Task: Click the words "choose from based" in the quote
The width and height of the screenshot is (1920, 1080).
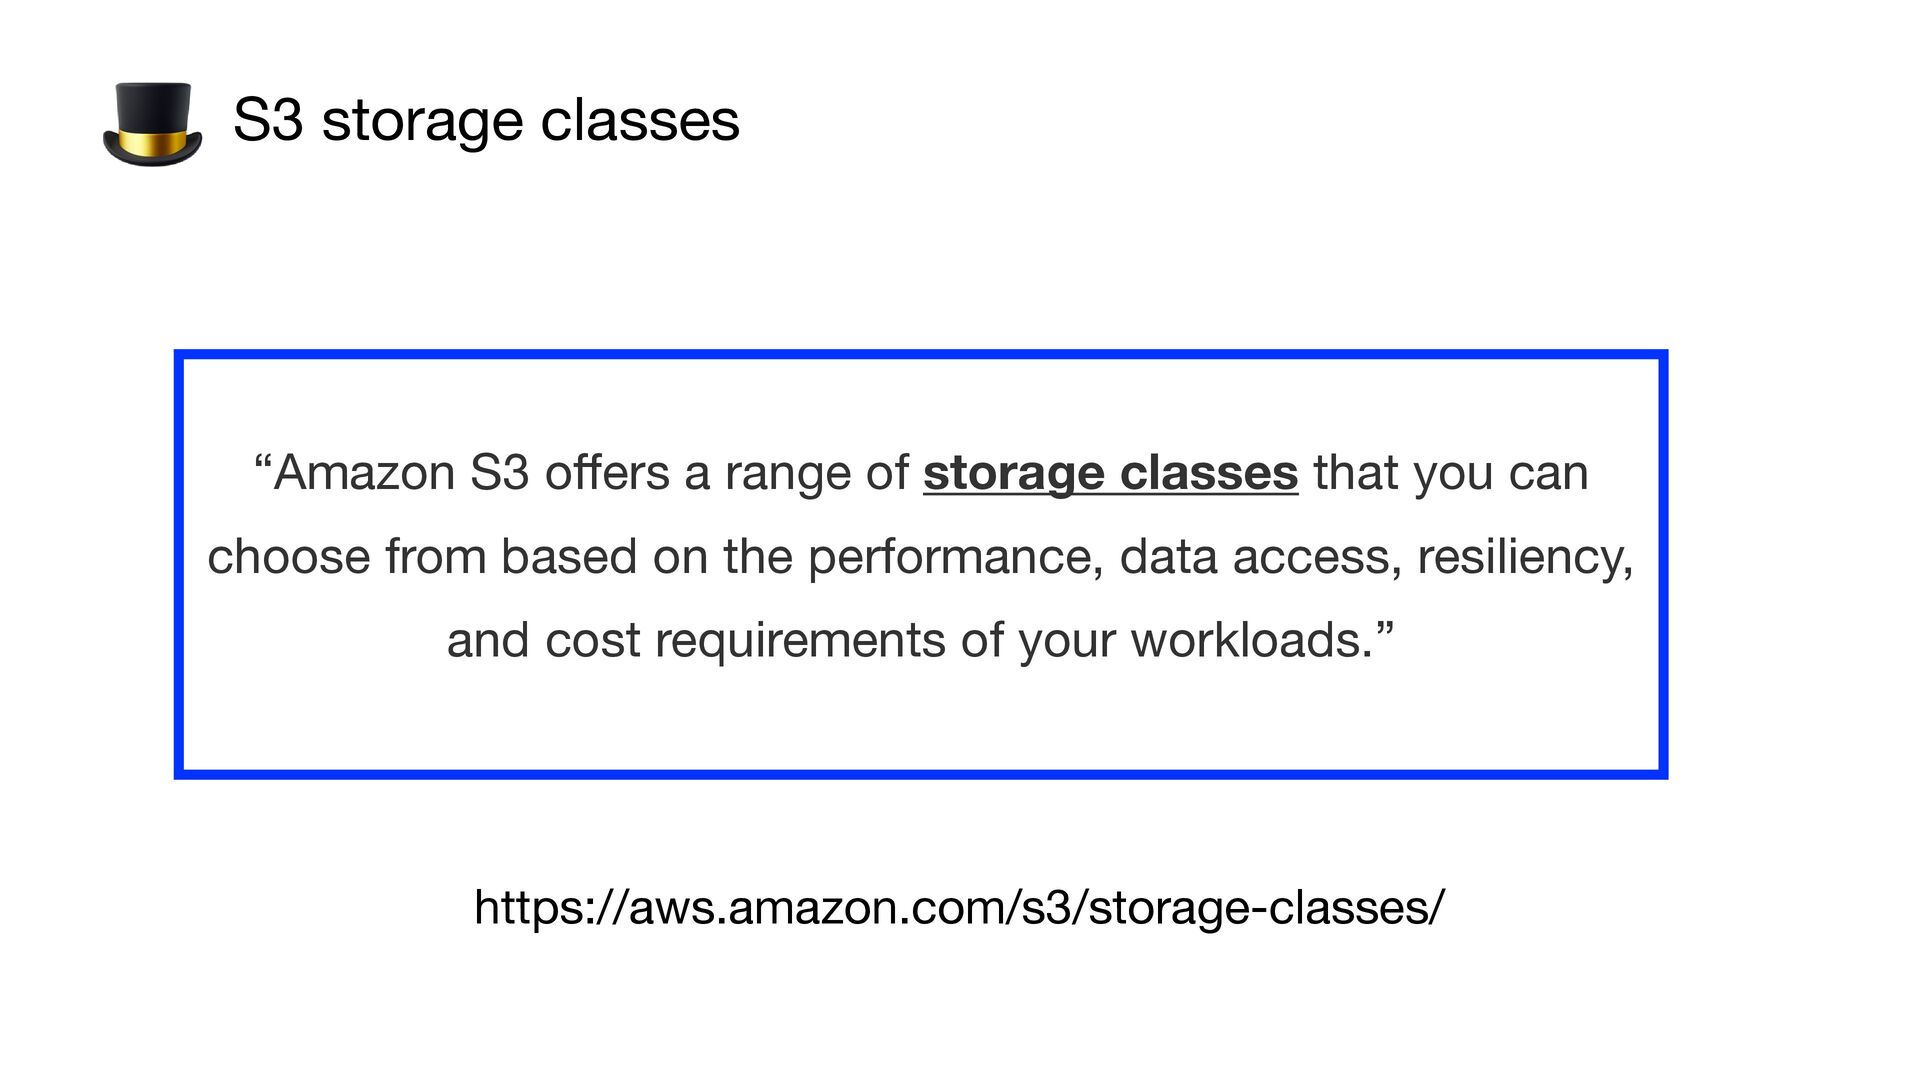Action: 421,557
